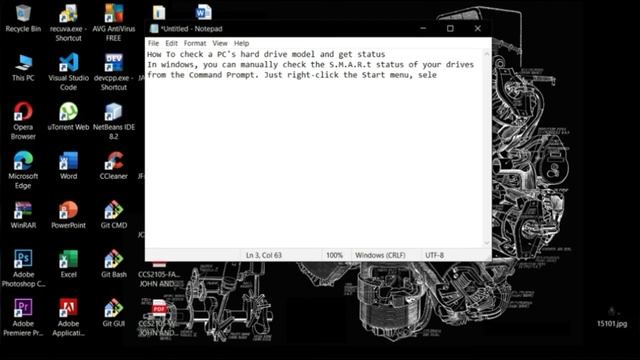
Task: Select the WinRAR desktop icon
Action: click(x=23, y=215)
